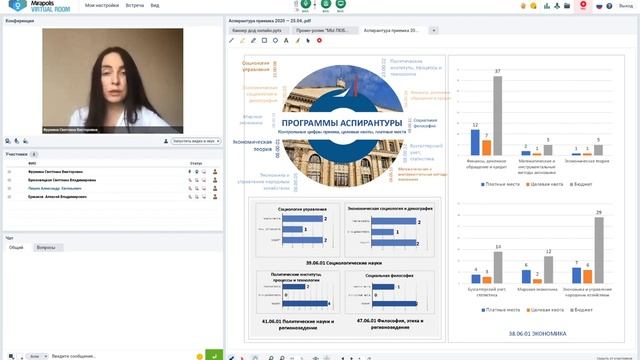Click role person icon for Александр row
640x360 pixels.
(215, 189)
